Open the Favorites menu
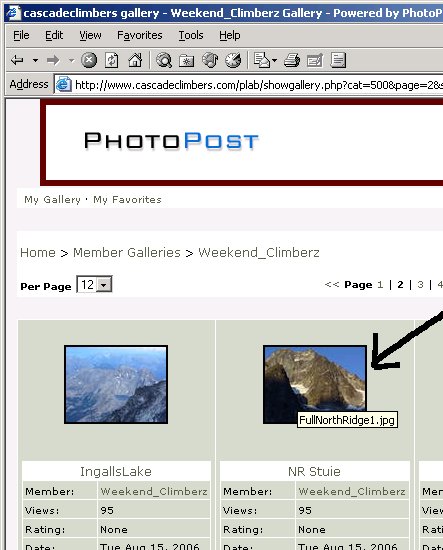The image size is (443, 550). [x=140, y=35]
